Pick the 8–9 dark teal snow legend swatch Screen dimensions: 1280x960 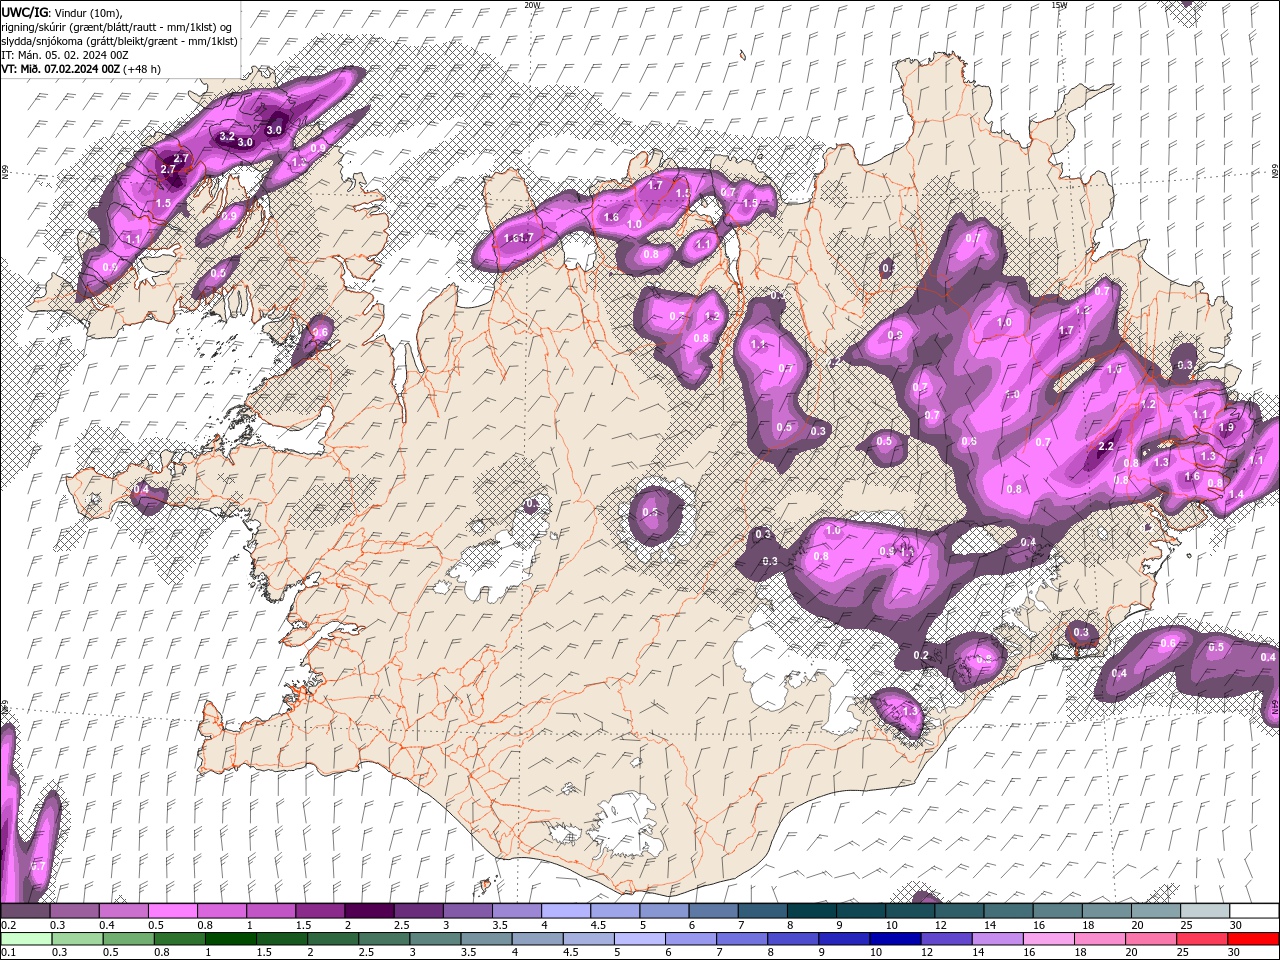(811, 910)
